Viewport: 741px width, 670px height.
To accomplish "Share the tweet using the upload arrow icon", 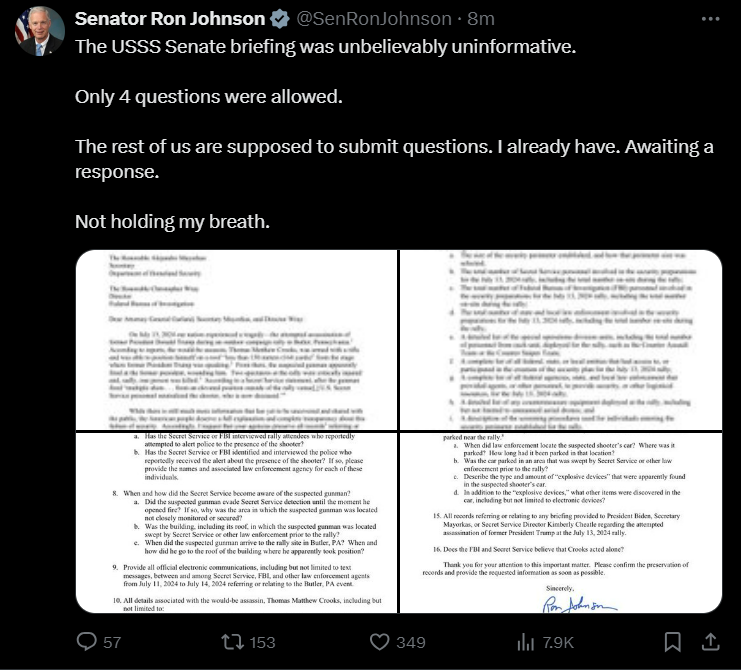I will click(x=710, y=642).
